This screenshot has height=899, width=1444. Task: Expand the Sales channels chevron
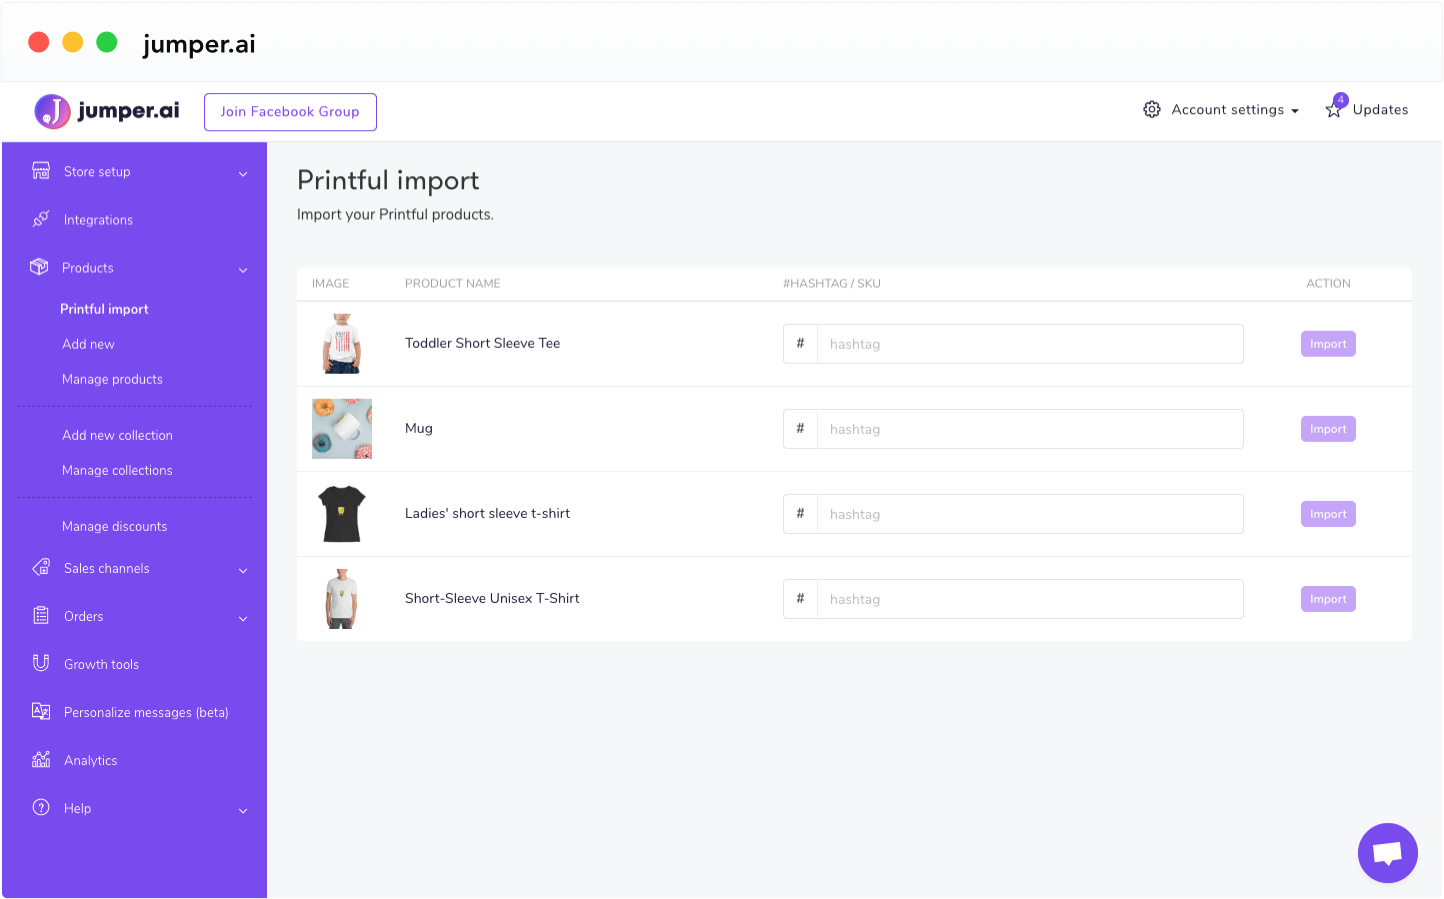tap(243, 571)
